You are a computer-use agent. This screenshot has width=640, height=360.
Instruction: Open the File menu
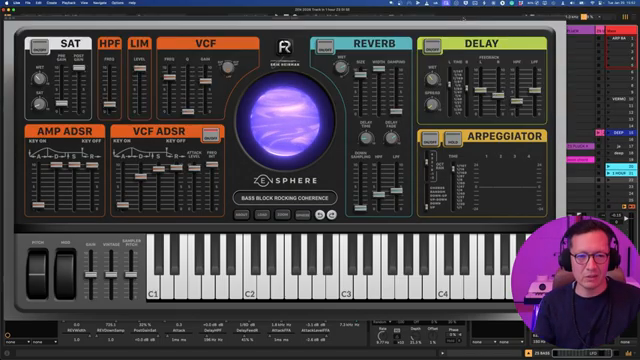[27, 3]
